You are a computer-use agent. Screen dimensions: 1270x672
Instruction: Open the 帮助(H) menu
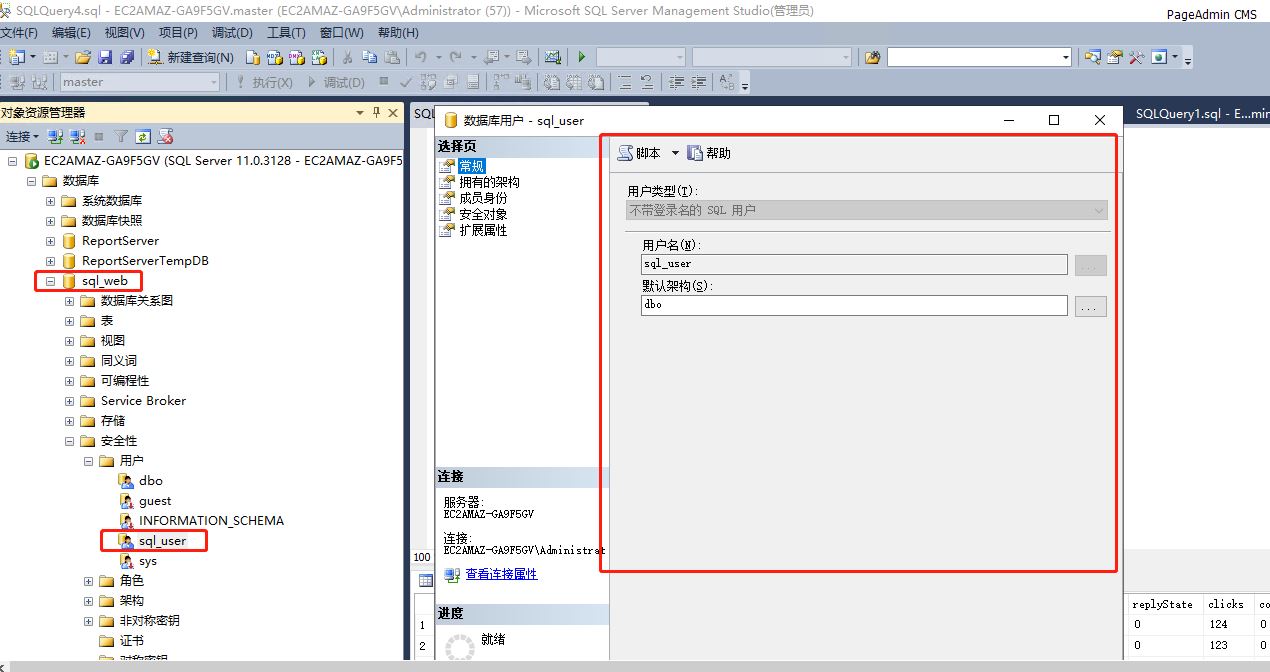tap(397, 33)
